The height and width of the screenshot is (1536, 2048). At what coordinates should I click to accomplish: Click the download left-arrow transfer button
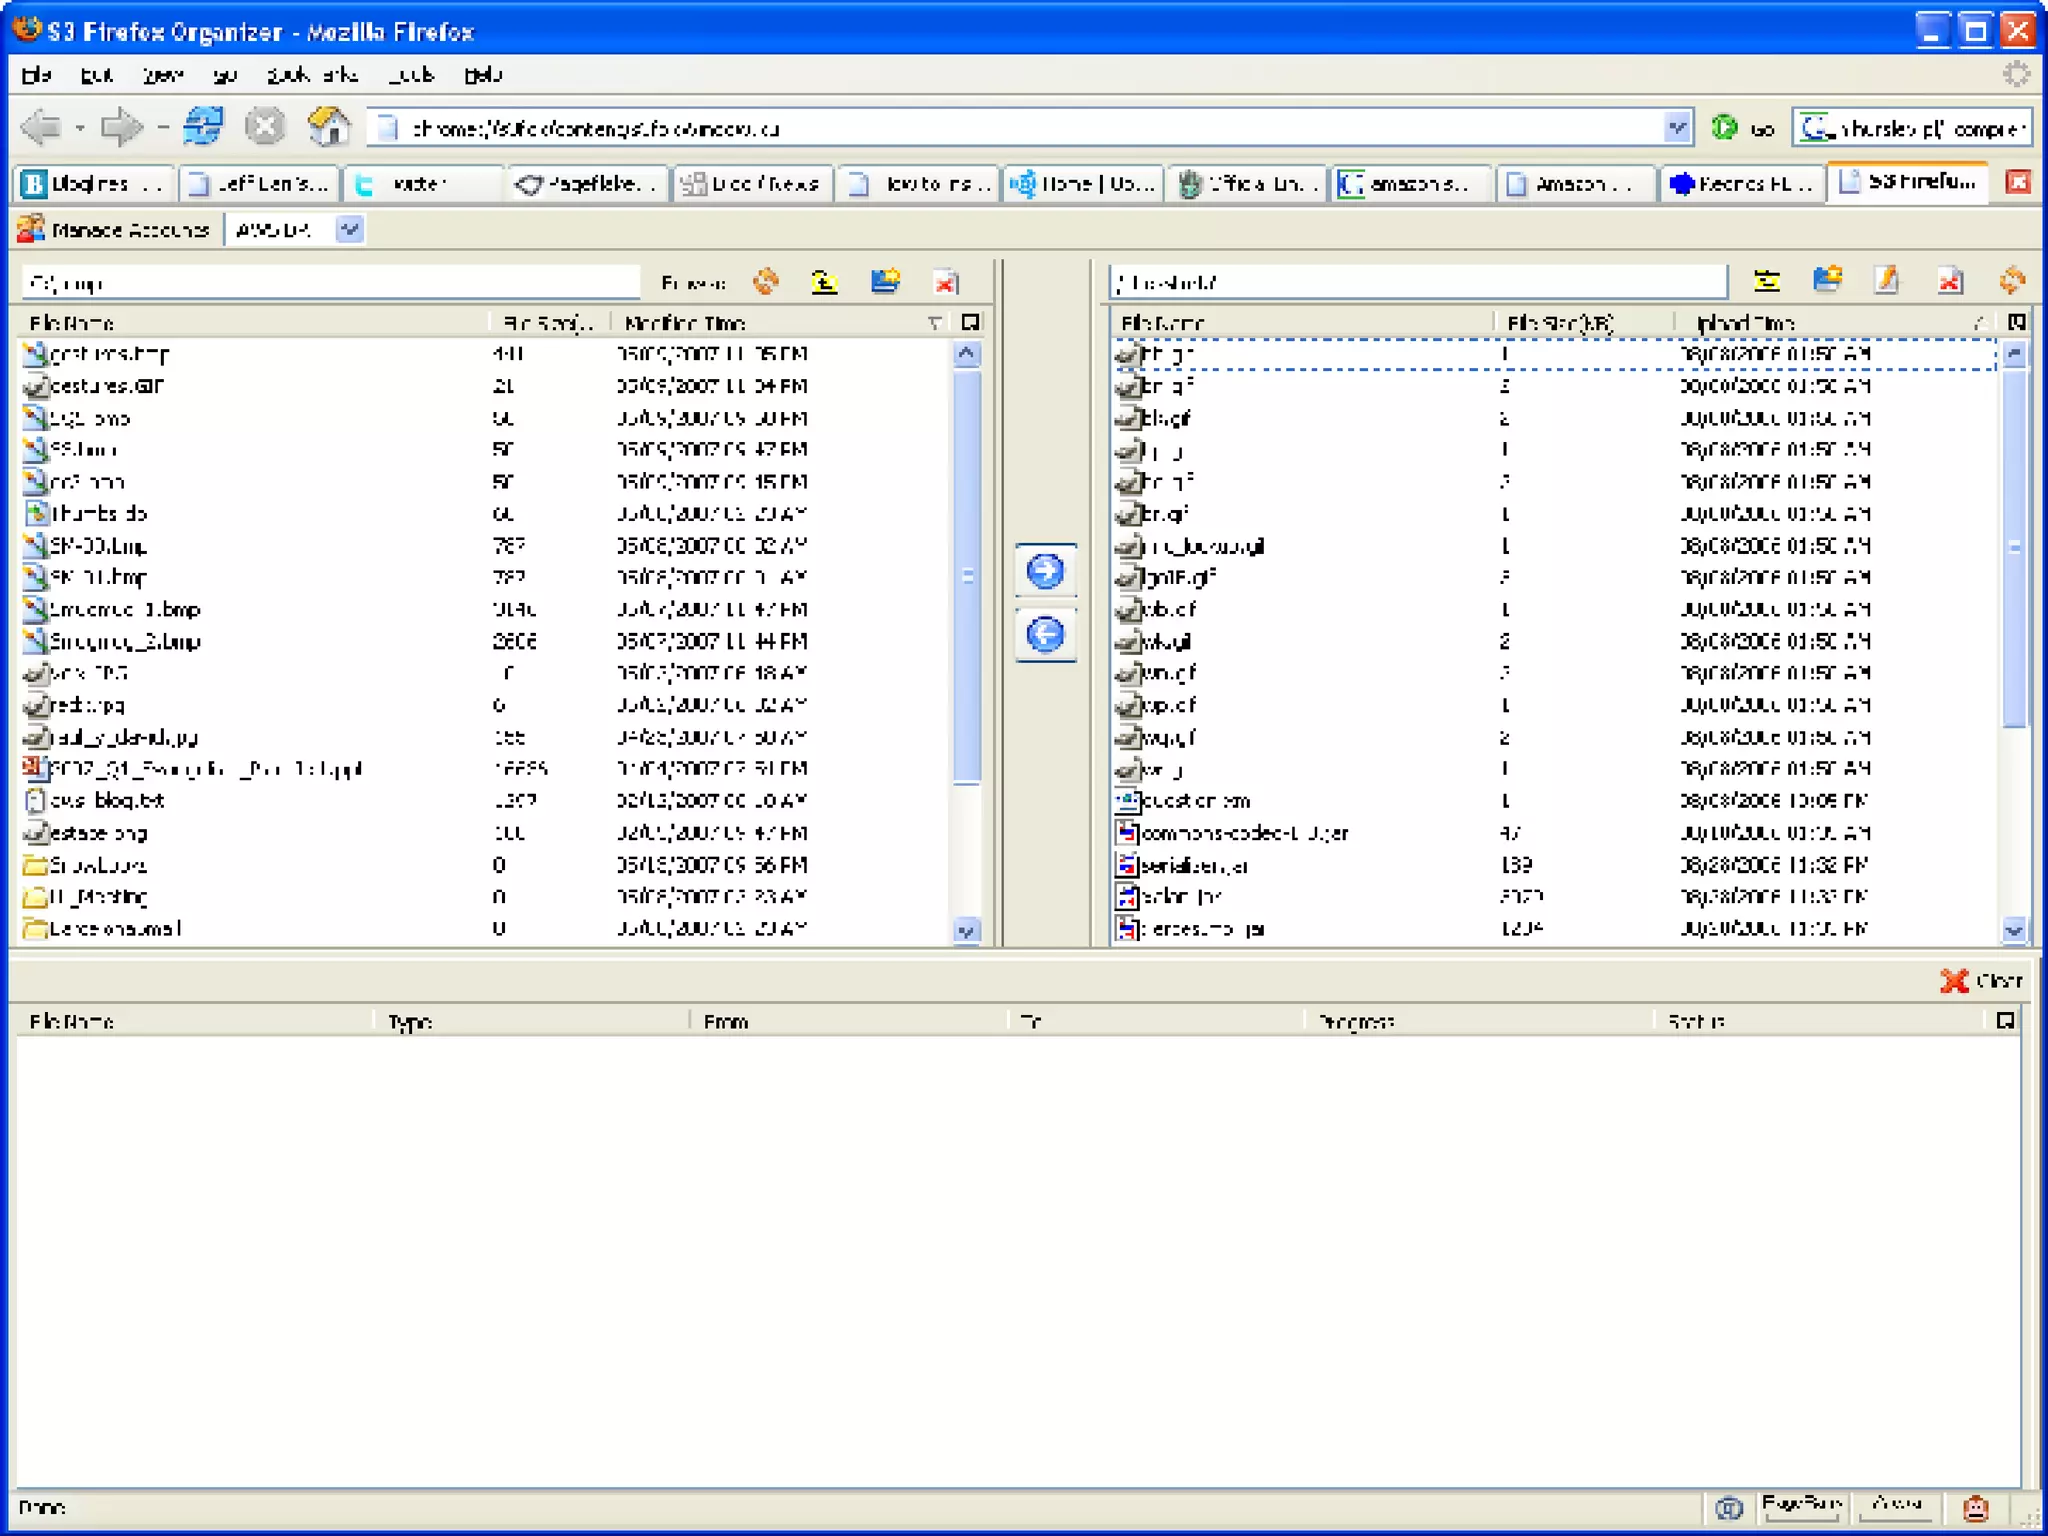[x=1045, y=635]
